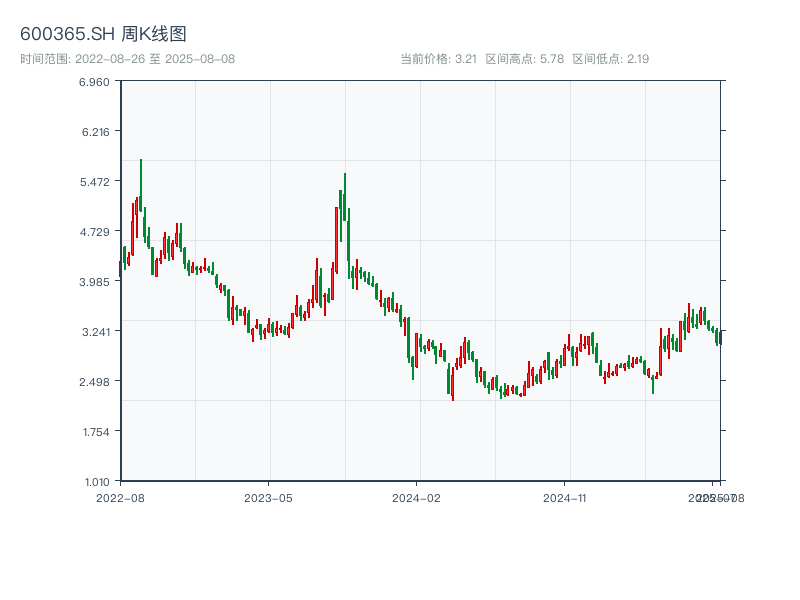Click x-axis label 2024-02
Image resolution: width=800 pixels, height=600 pixels.
point(416,498)
